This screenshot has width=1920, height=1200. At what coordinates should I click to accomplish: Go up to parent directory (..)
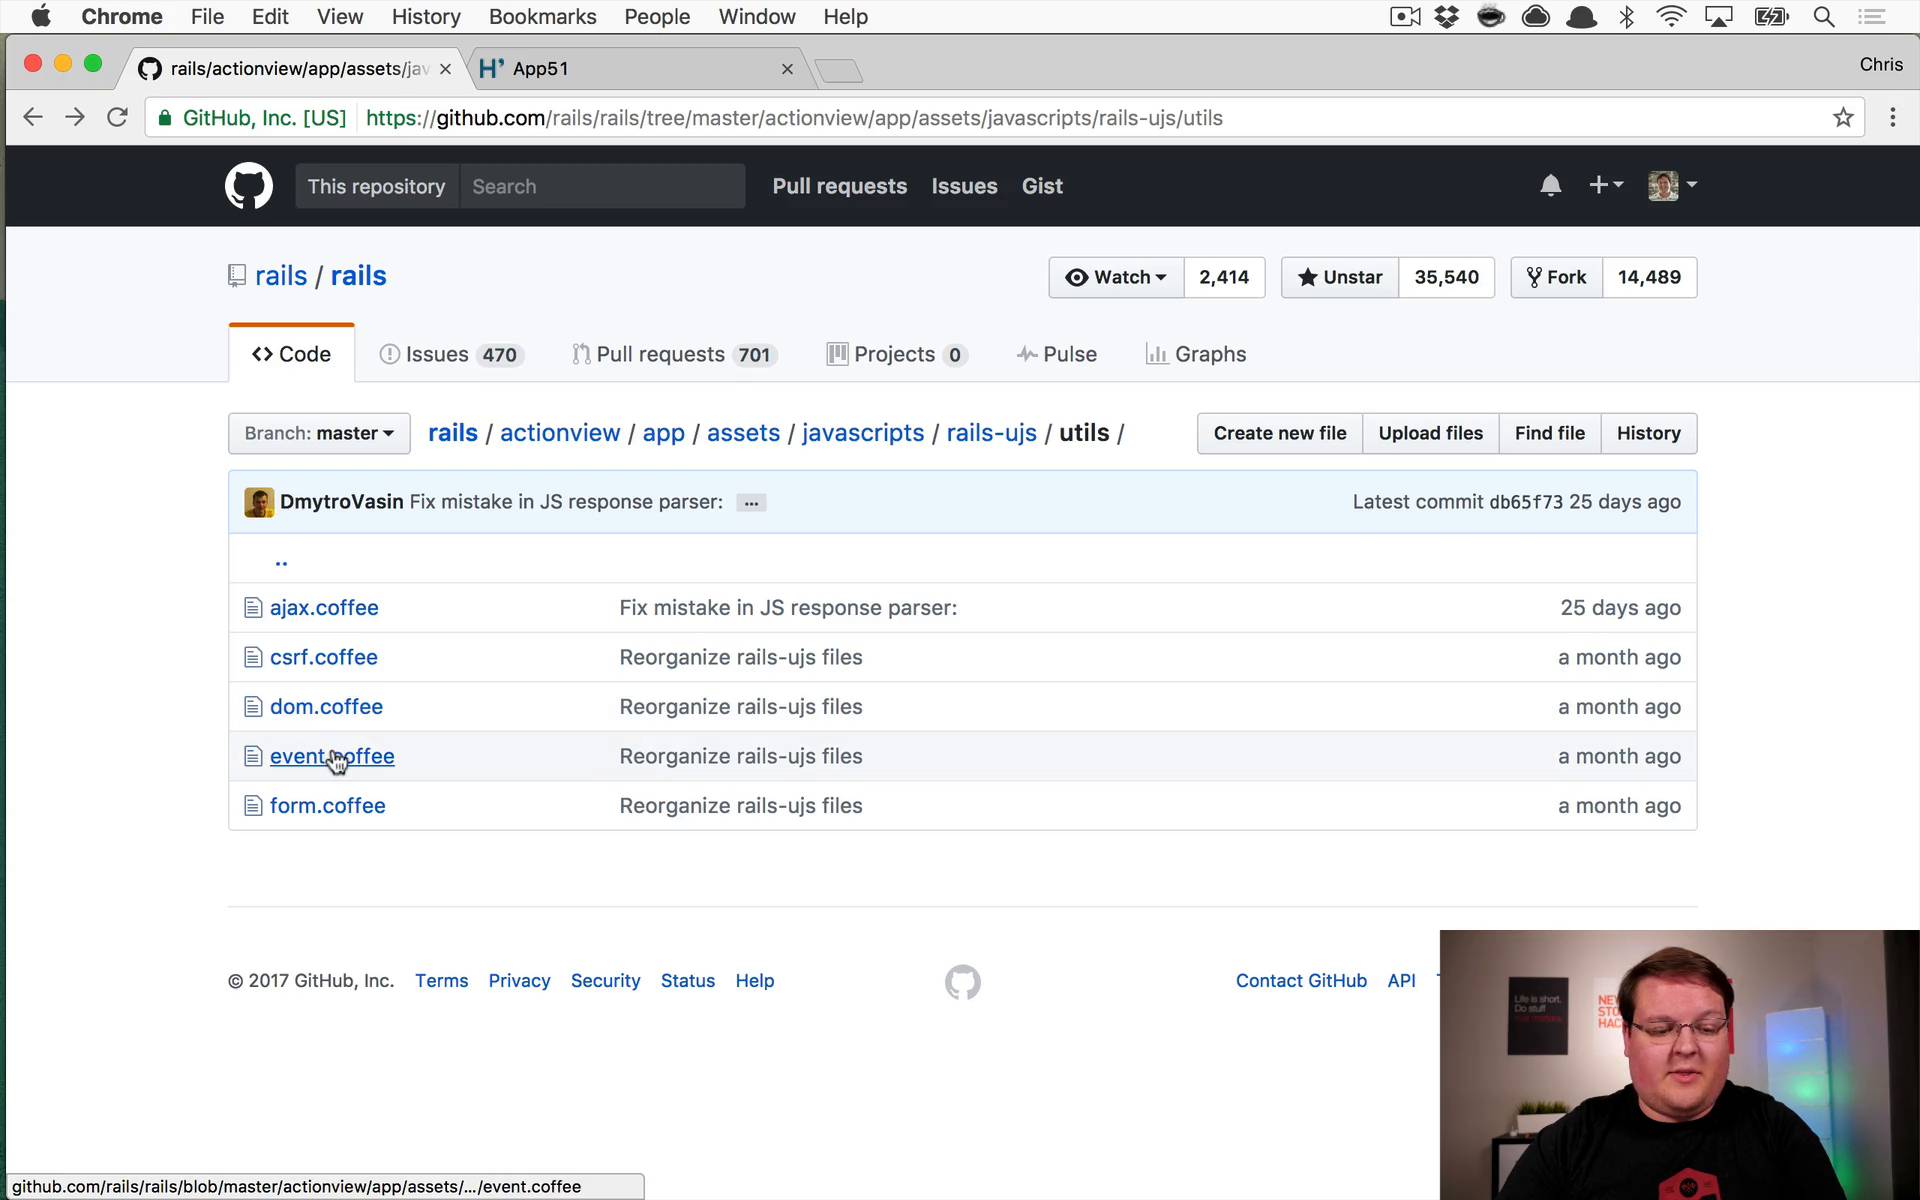[281, 561]
